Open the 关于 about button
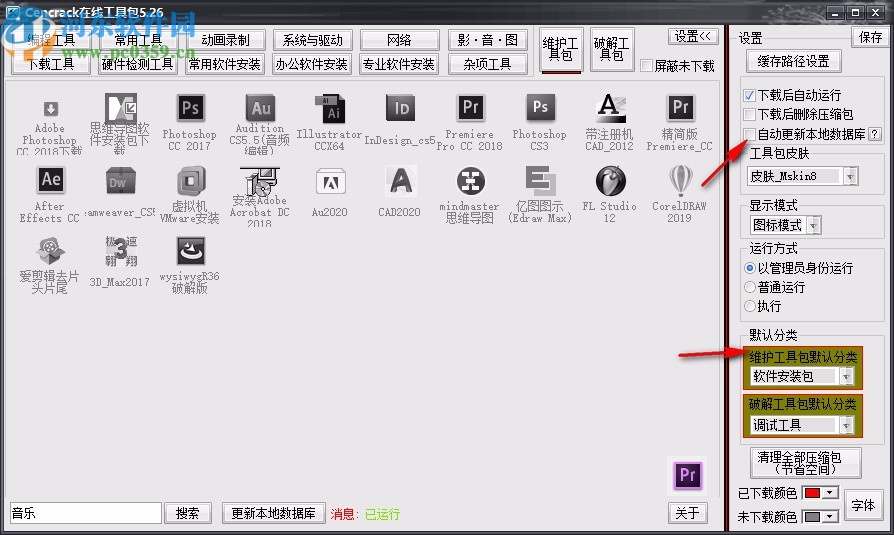 coord(687,513)
